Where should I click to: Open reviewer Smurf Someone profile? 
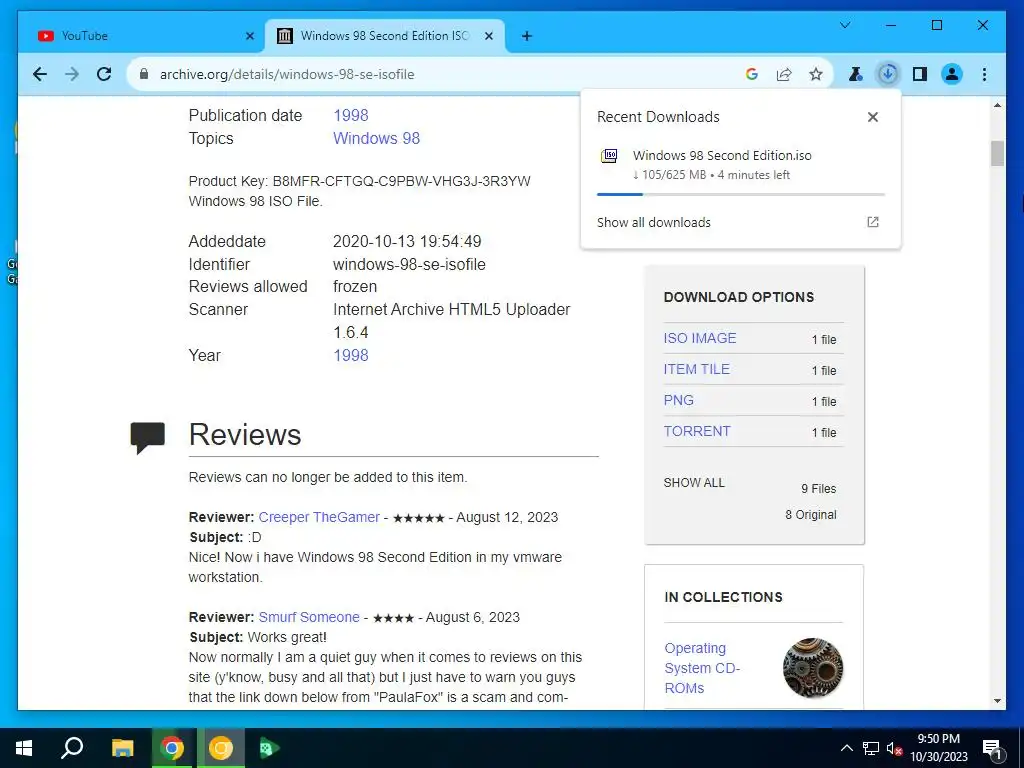[309, 617]
